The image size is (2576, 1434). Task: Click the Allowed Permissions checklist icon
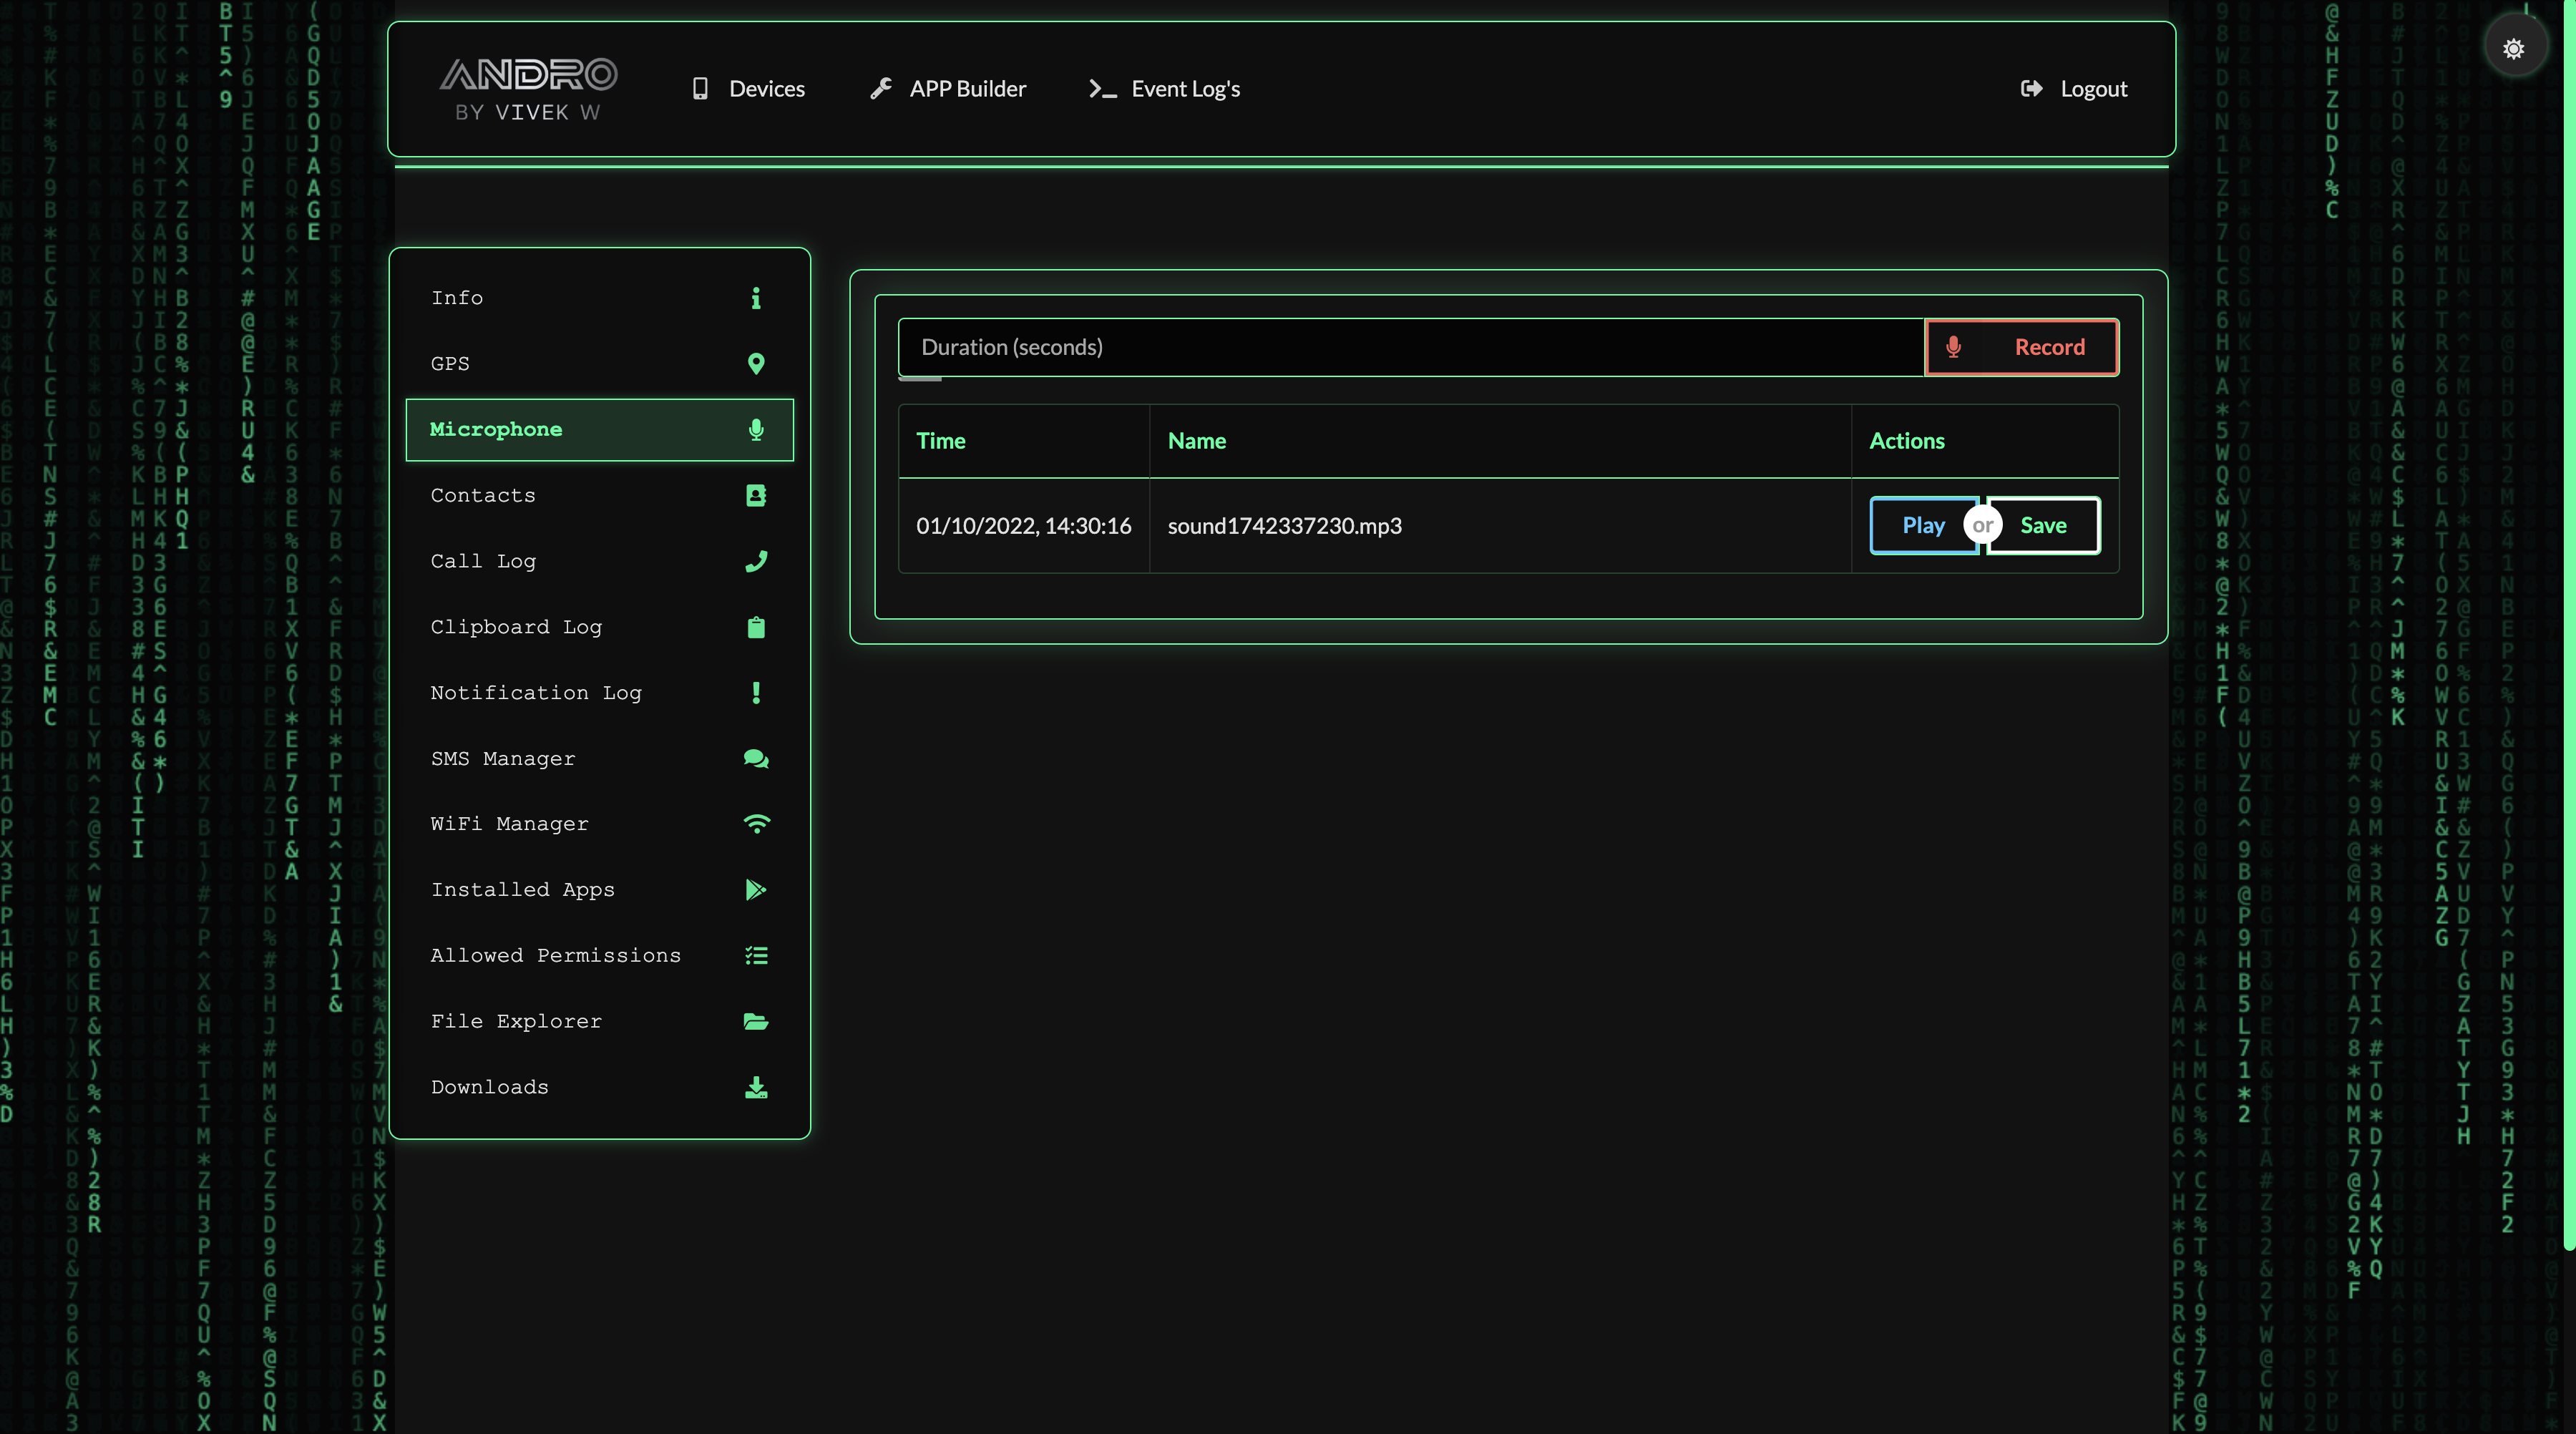756,956
